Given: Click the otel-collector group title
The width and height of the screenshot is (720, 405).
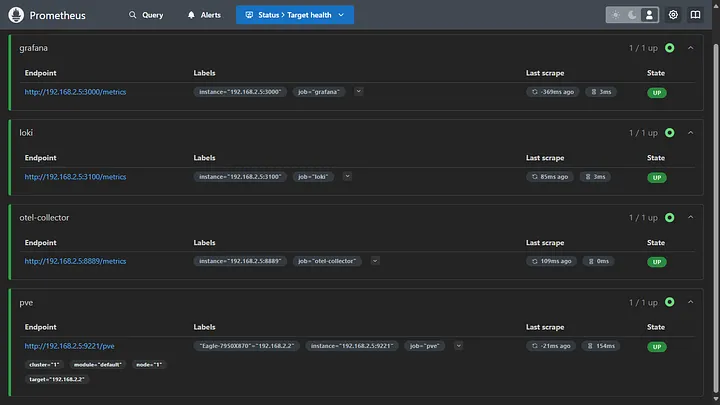Looking at the screenshot, I should click(44, 218).
